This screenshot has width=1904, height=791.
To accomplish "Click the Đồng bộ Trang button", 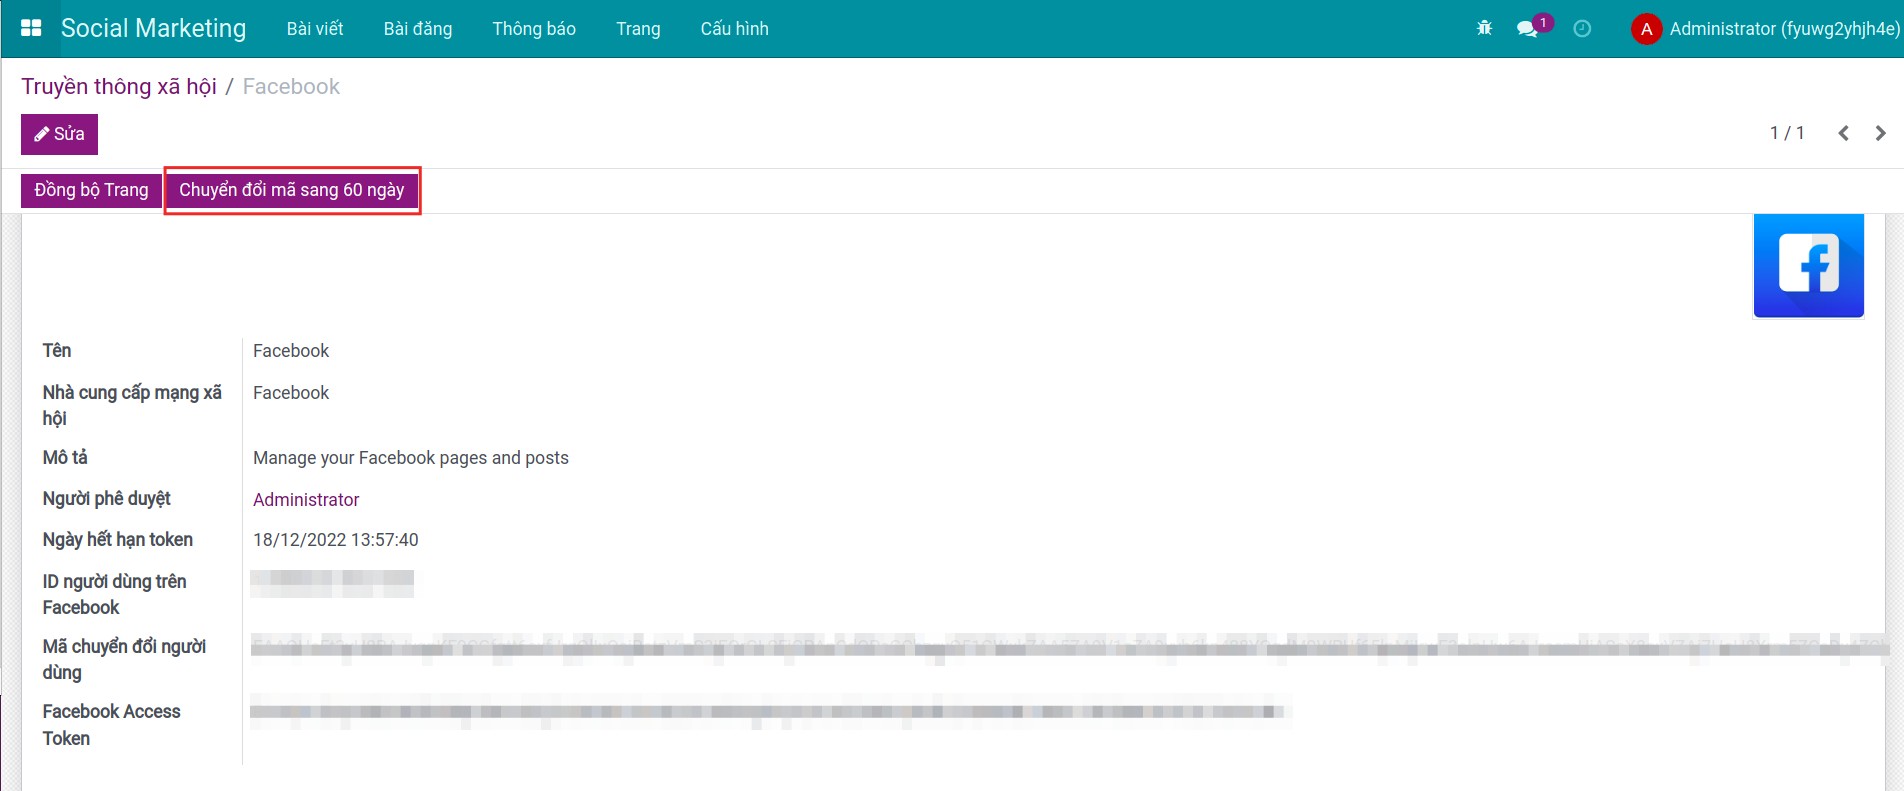I will tap(91, 190).
